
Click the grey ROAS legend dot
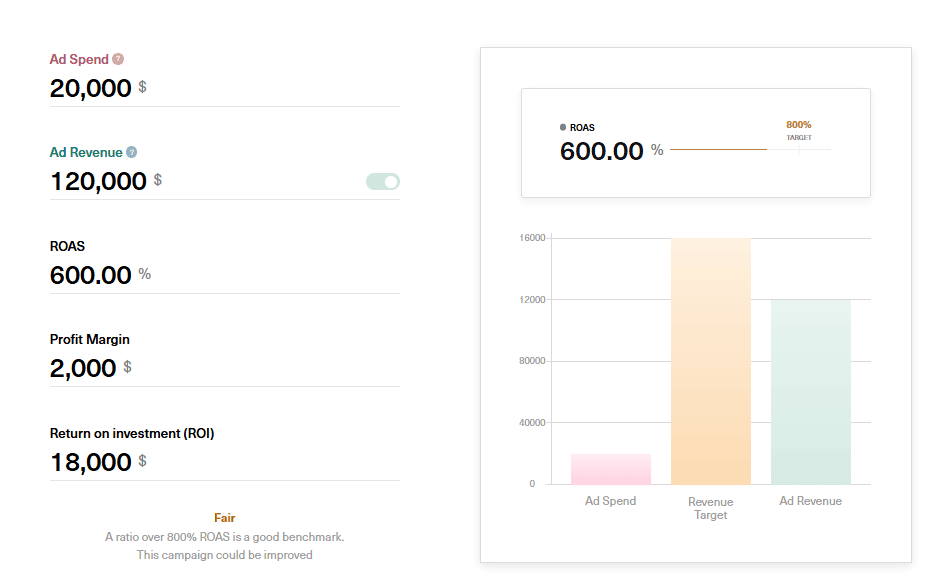coord(563,128)
